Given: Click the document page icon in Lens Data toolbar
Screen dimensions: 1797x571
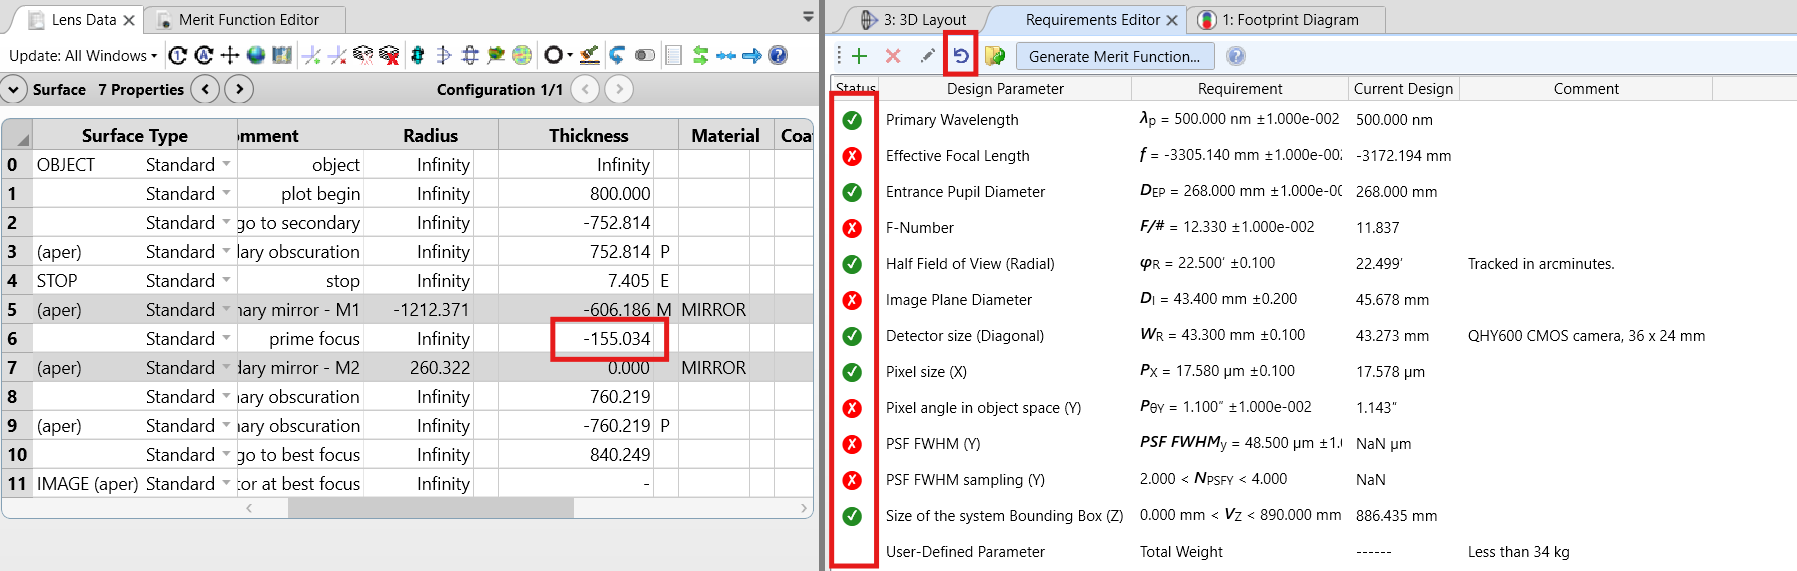Looking at the screenshot, I should tap(674, 55).
